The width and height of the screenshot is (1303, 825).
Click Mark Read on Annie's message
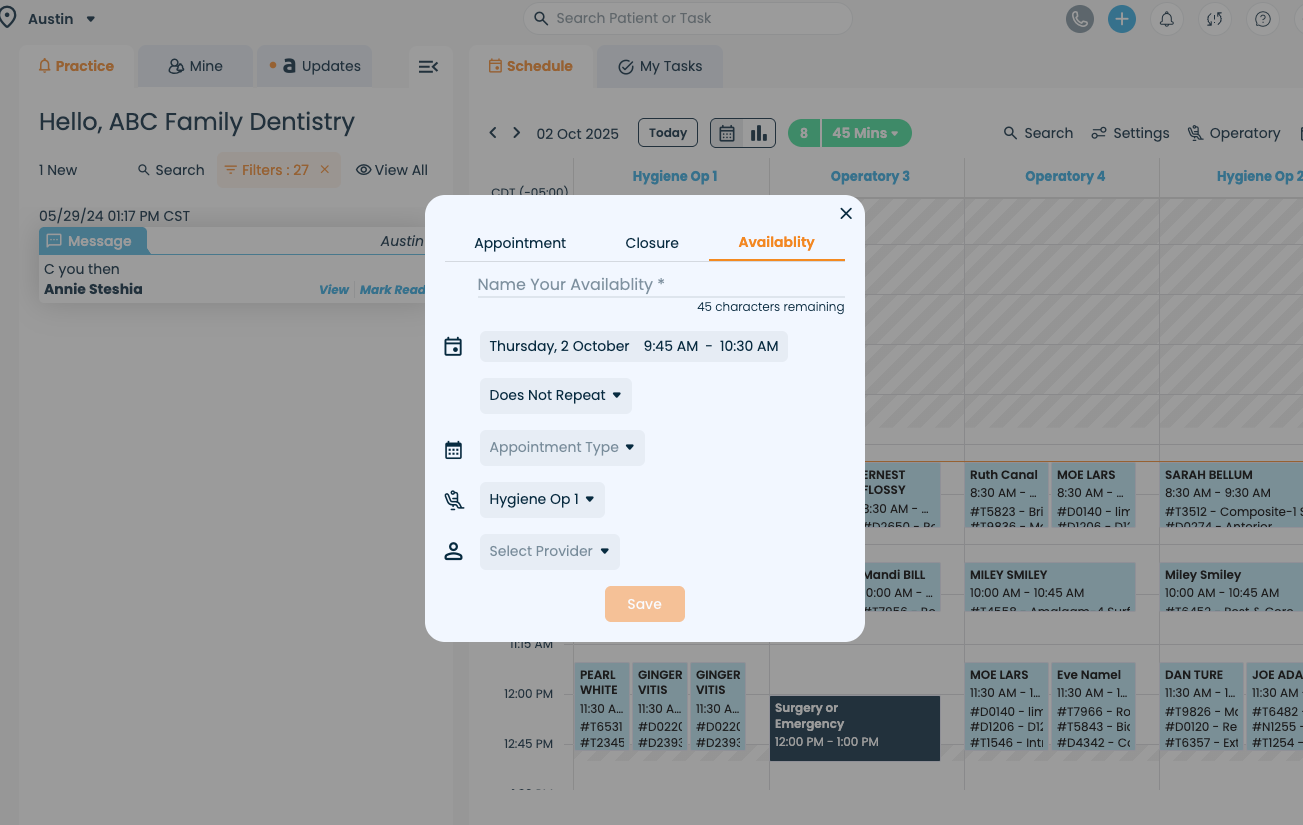392,290
